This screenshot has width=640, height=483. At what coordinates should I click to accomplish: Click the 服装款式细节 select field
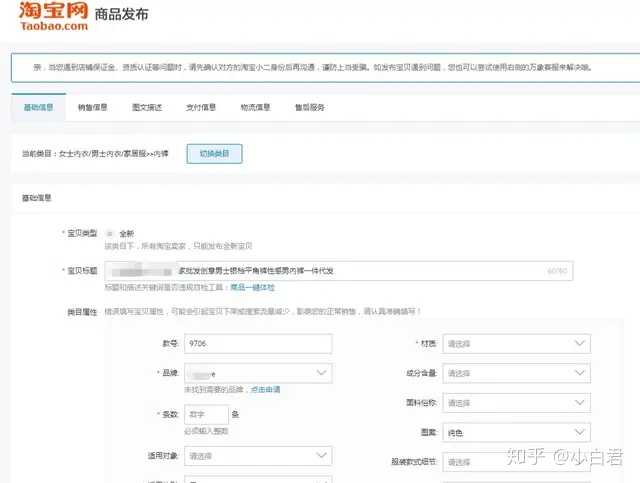click(x=516, y=462)
